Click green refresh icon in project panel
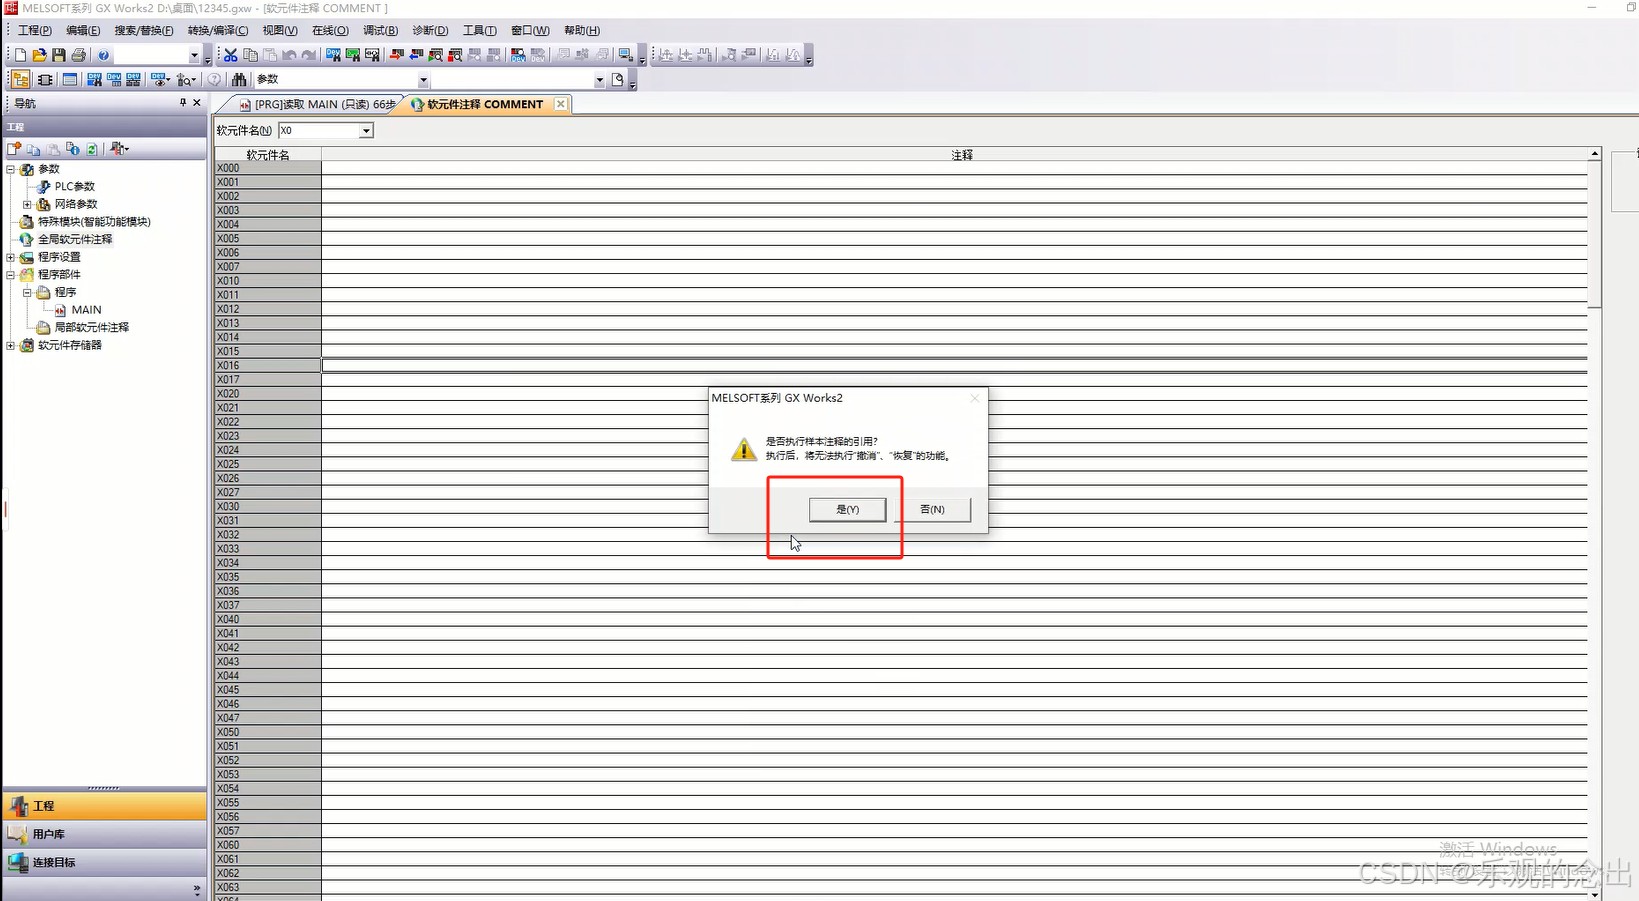Screen dimensions: 1639x901 [91, 149]
